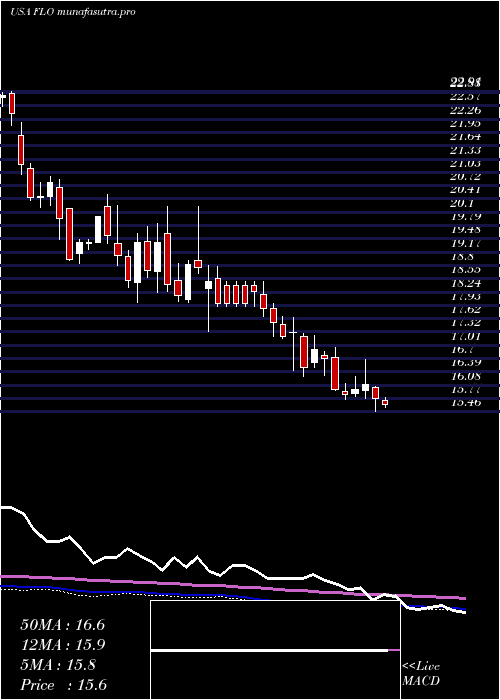Click the 17.32 price axis label

click(x=466, y=323)
